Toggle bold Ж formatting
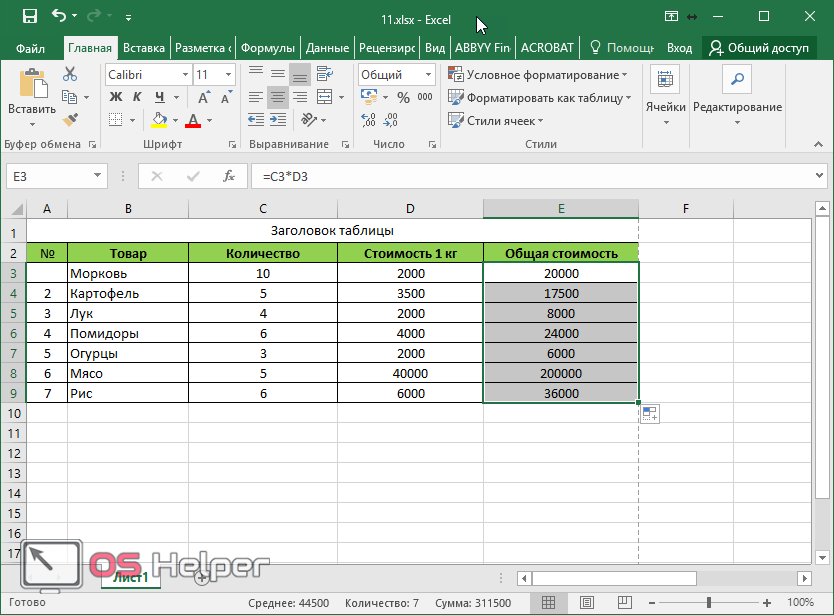 115,97
